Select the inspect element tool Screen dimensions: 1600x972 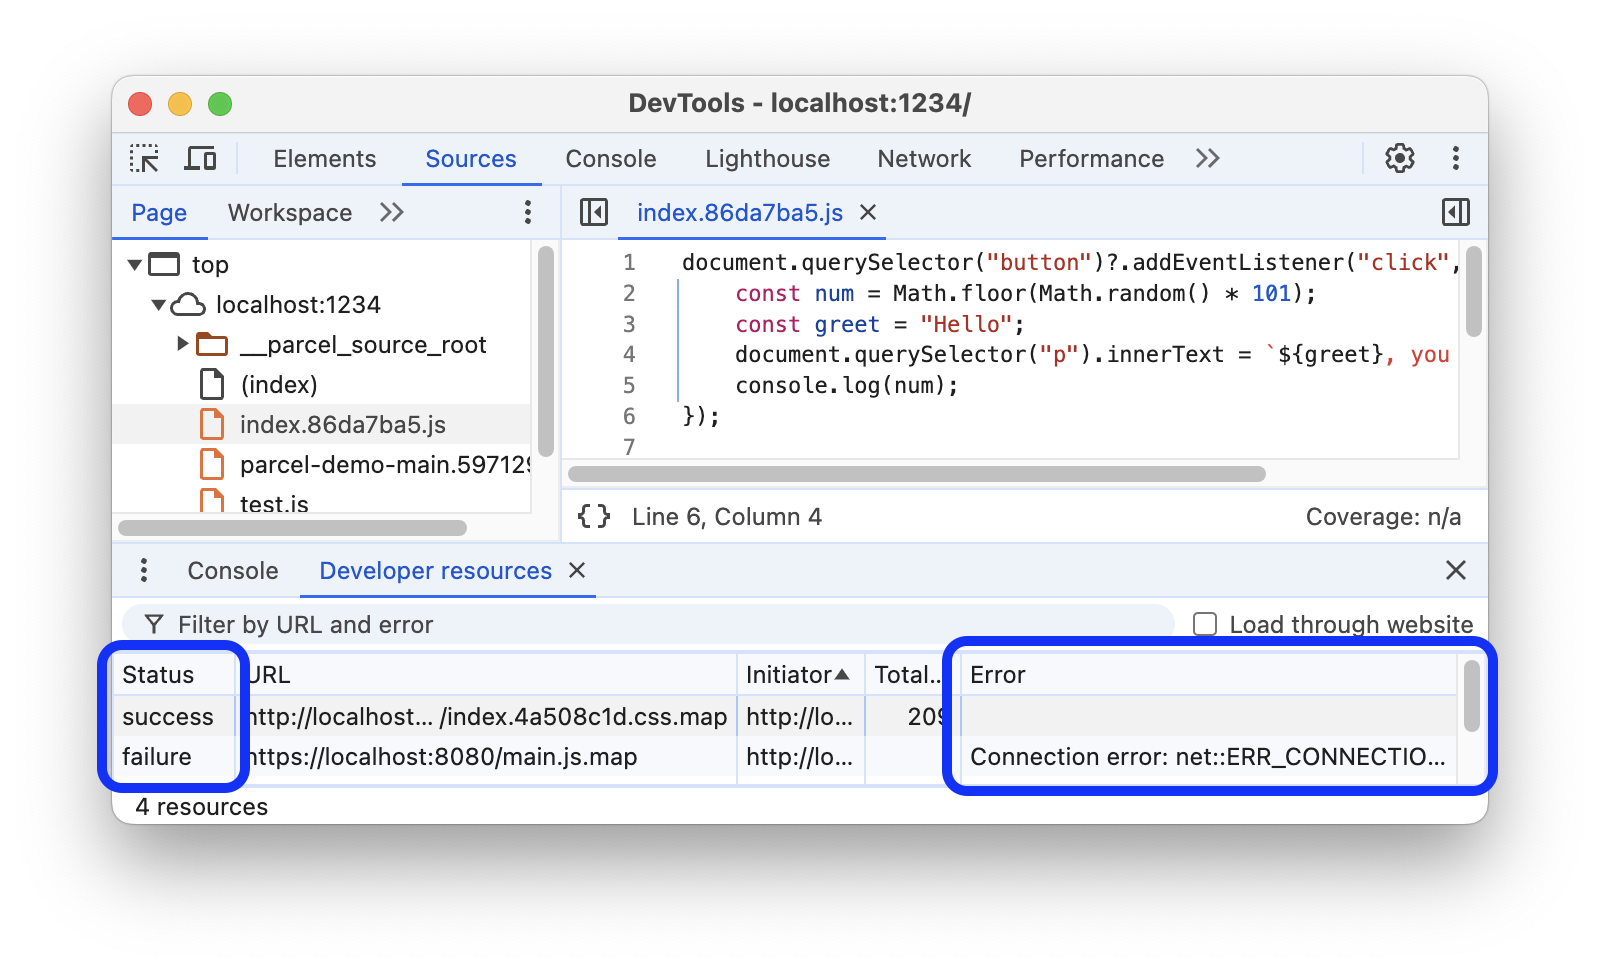[145, 158]
